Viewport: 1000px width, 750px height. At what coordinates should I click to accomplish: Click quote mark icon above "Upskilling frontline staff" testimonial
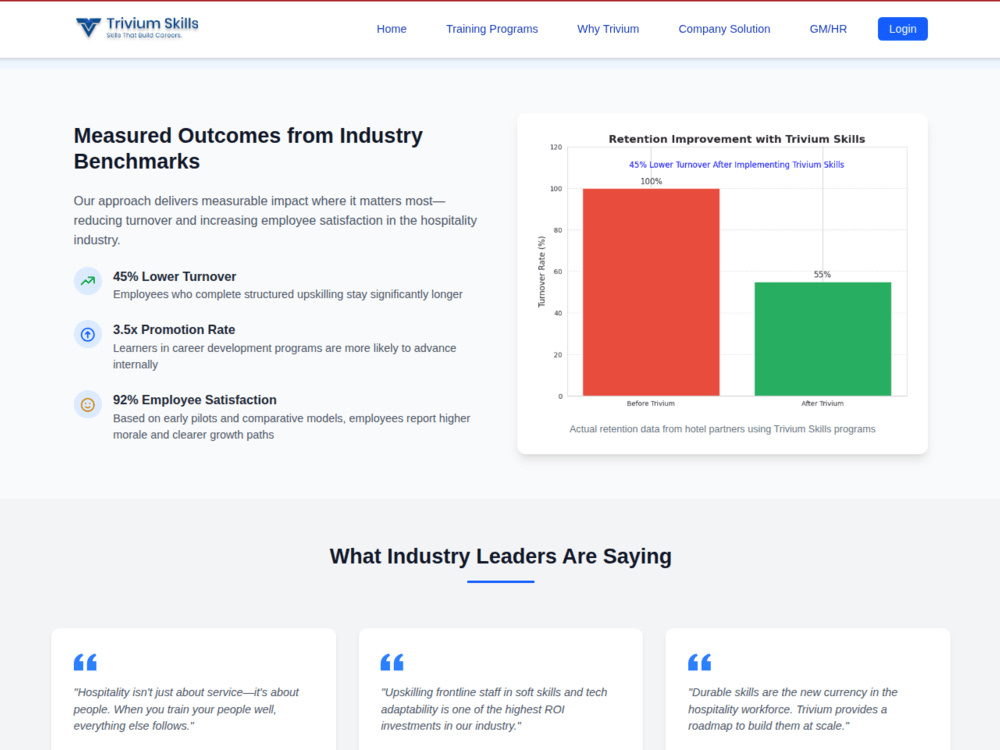392,663
